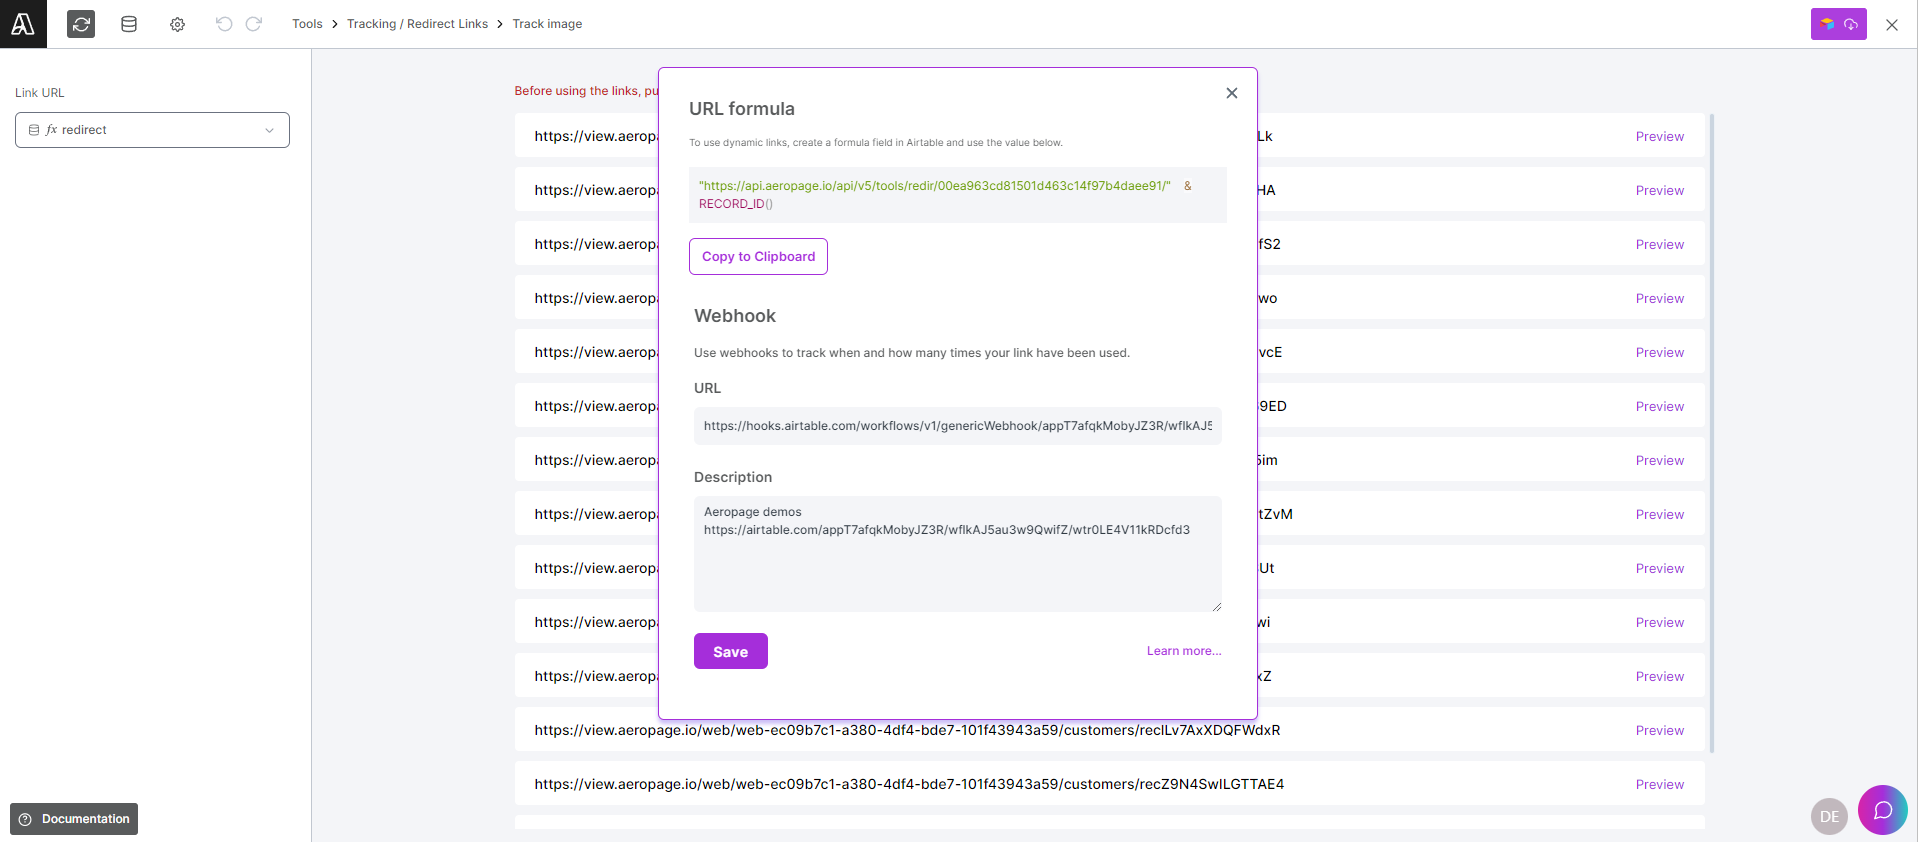Open the sync/refresh tool icon
Image resolution: width=1918 pixels, height=842 pixels.
pyautogui.click(x=81, y=24)
